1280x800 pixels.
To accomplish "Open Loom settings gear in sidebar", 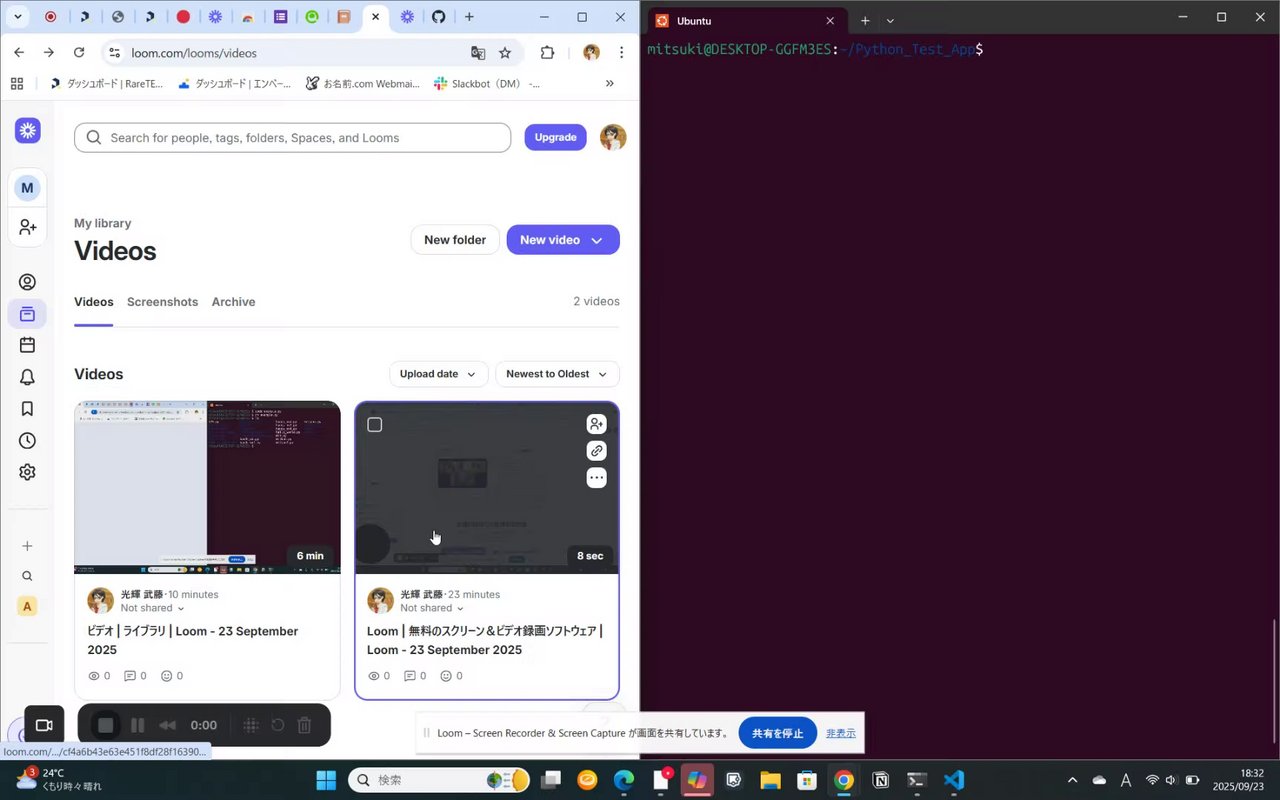I will (27, 472).
